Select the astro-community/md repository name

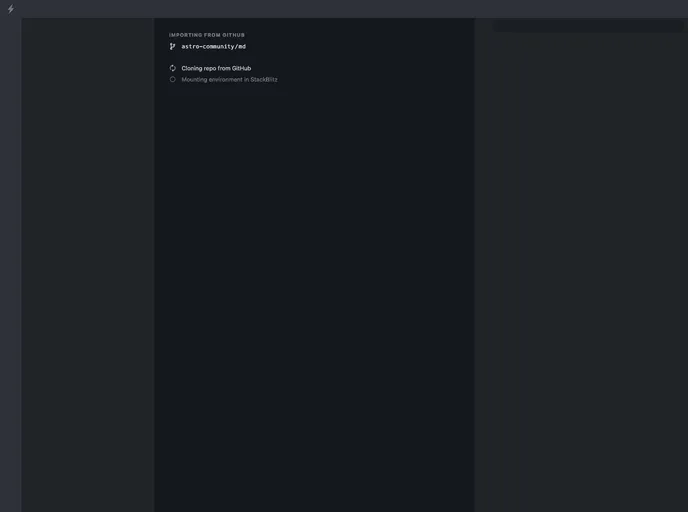click(x=214, y=47)
